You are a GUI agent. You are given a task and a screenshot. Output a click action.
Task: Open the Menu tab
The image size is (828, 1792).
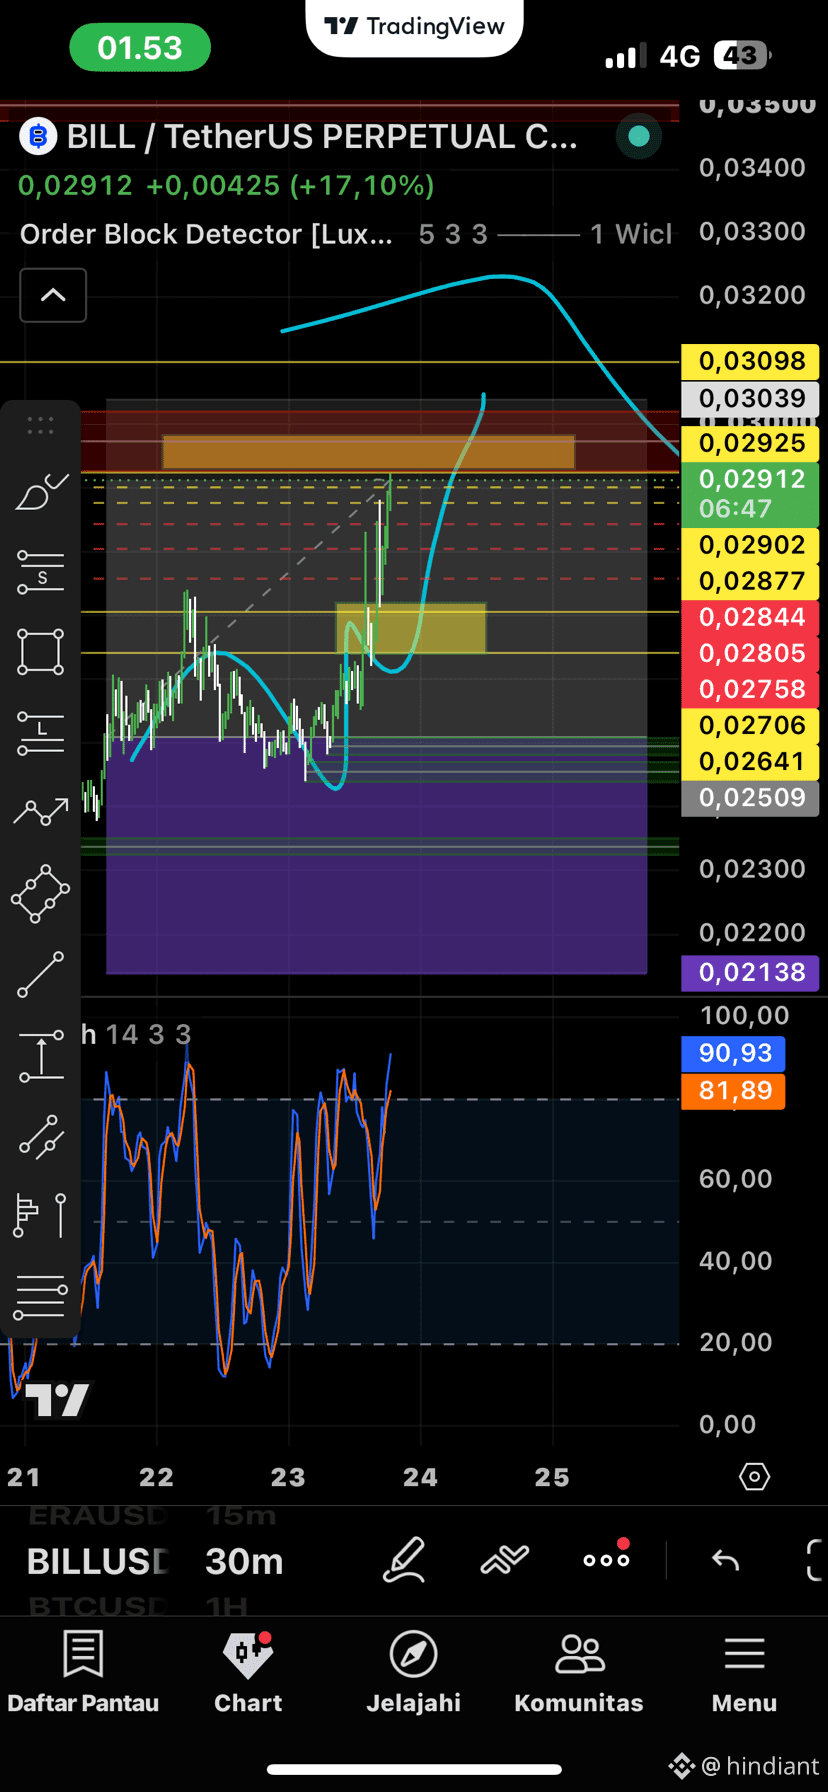coord(744,1673)
